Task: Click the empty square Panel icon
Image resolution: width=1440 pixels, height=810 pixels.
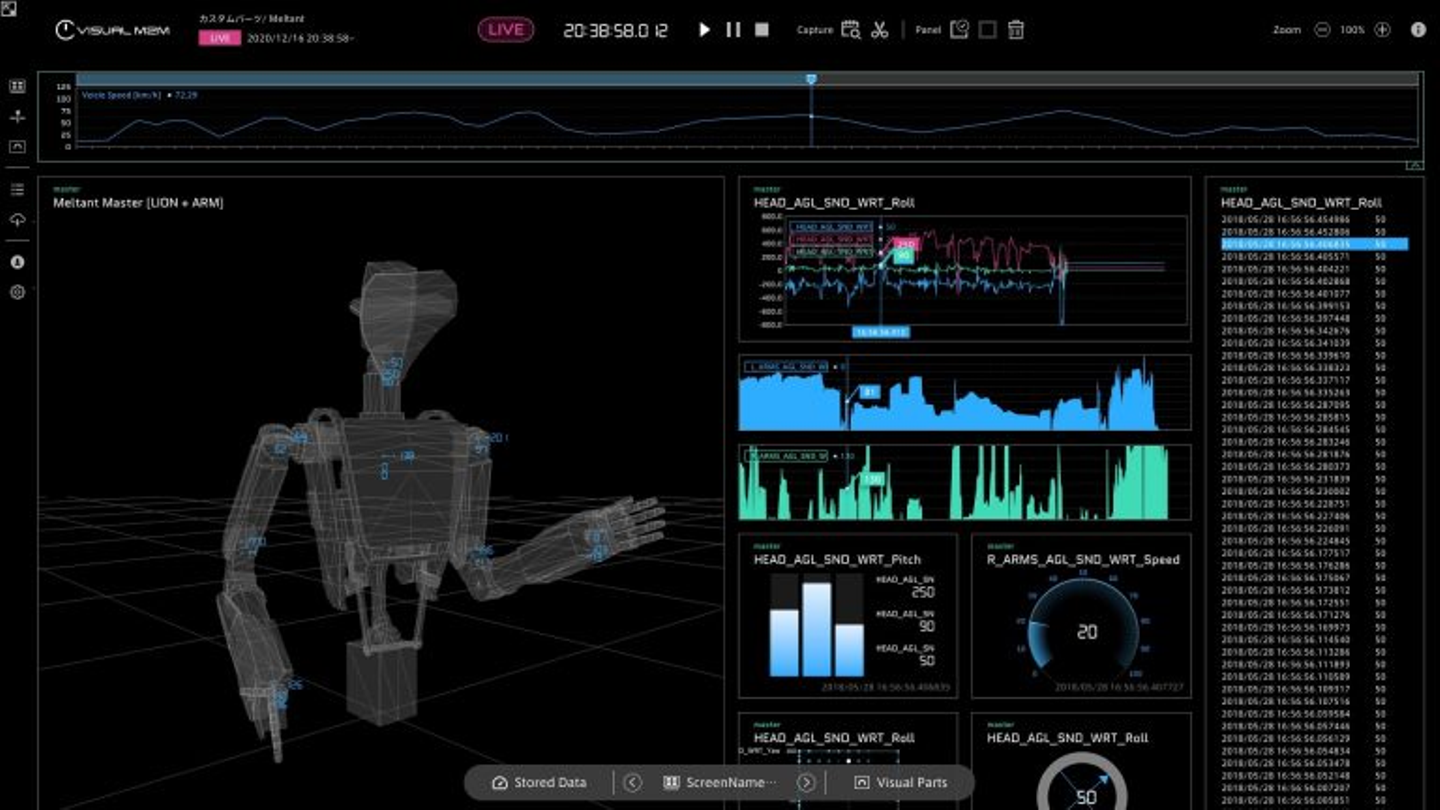Action: [987, 30]
